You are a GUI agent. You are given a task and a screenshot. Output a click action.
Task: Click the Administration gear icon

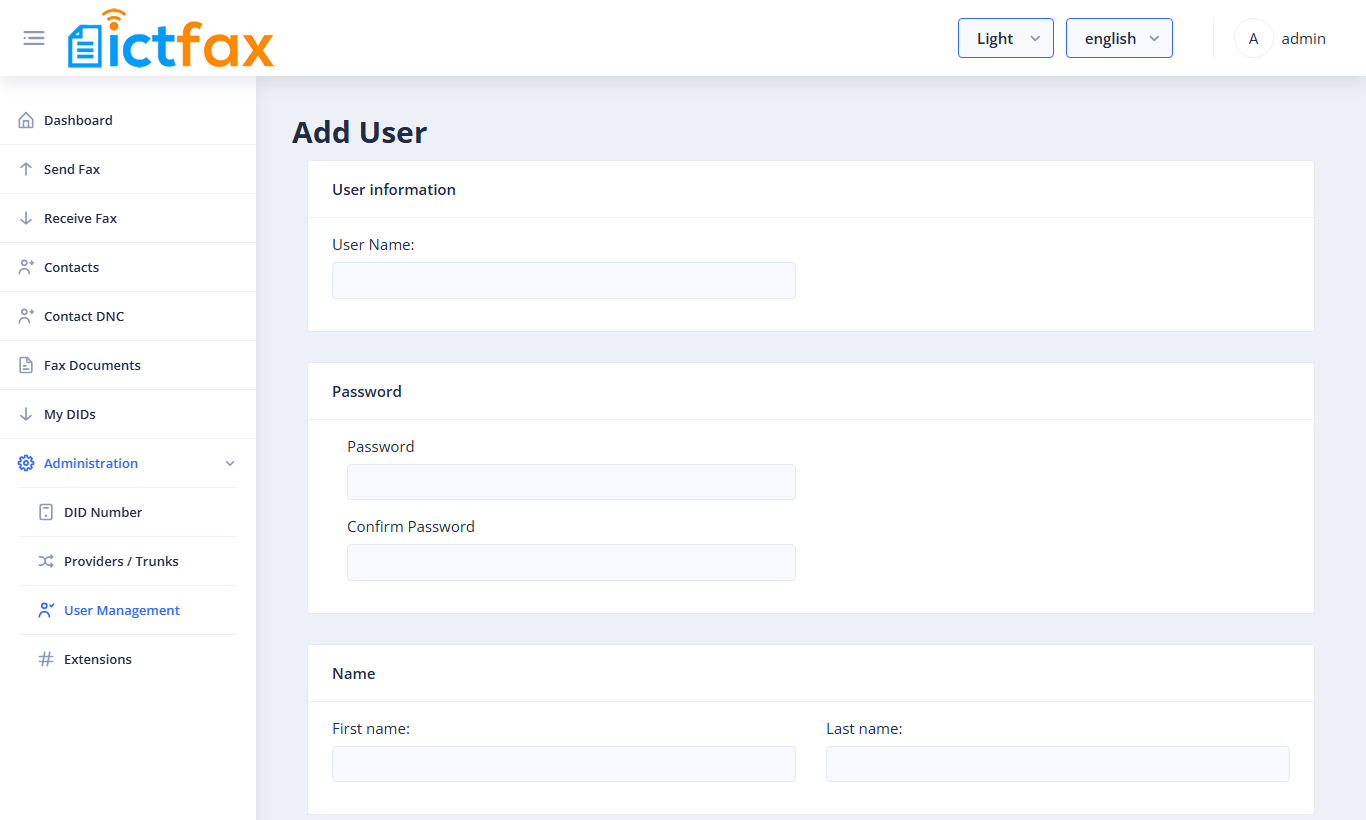tap(26, 463)
